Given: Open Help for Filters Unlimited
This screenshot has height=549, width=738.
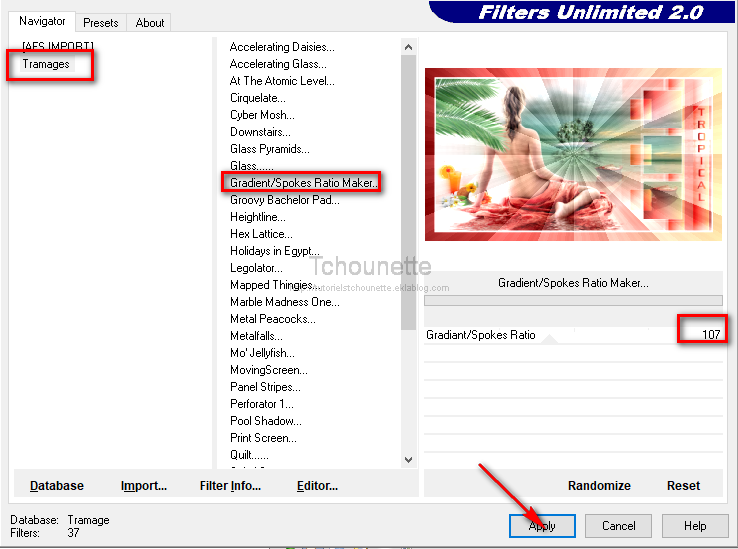Looking at the screenshot, I should click(x=695, y=526).
